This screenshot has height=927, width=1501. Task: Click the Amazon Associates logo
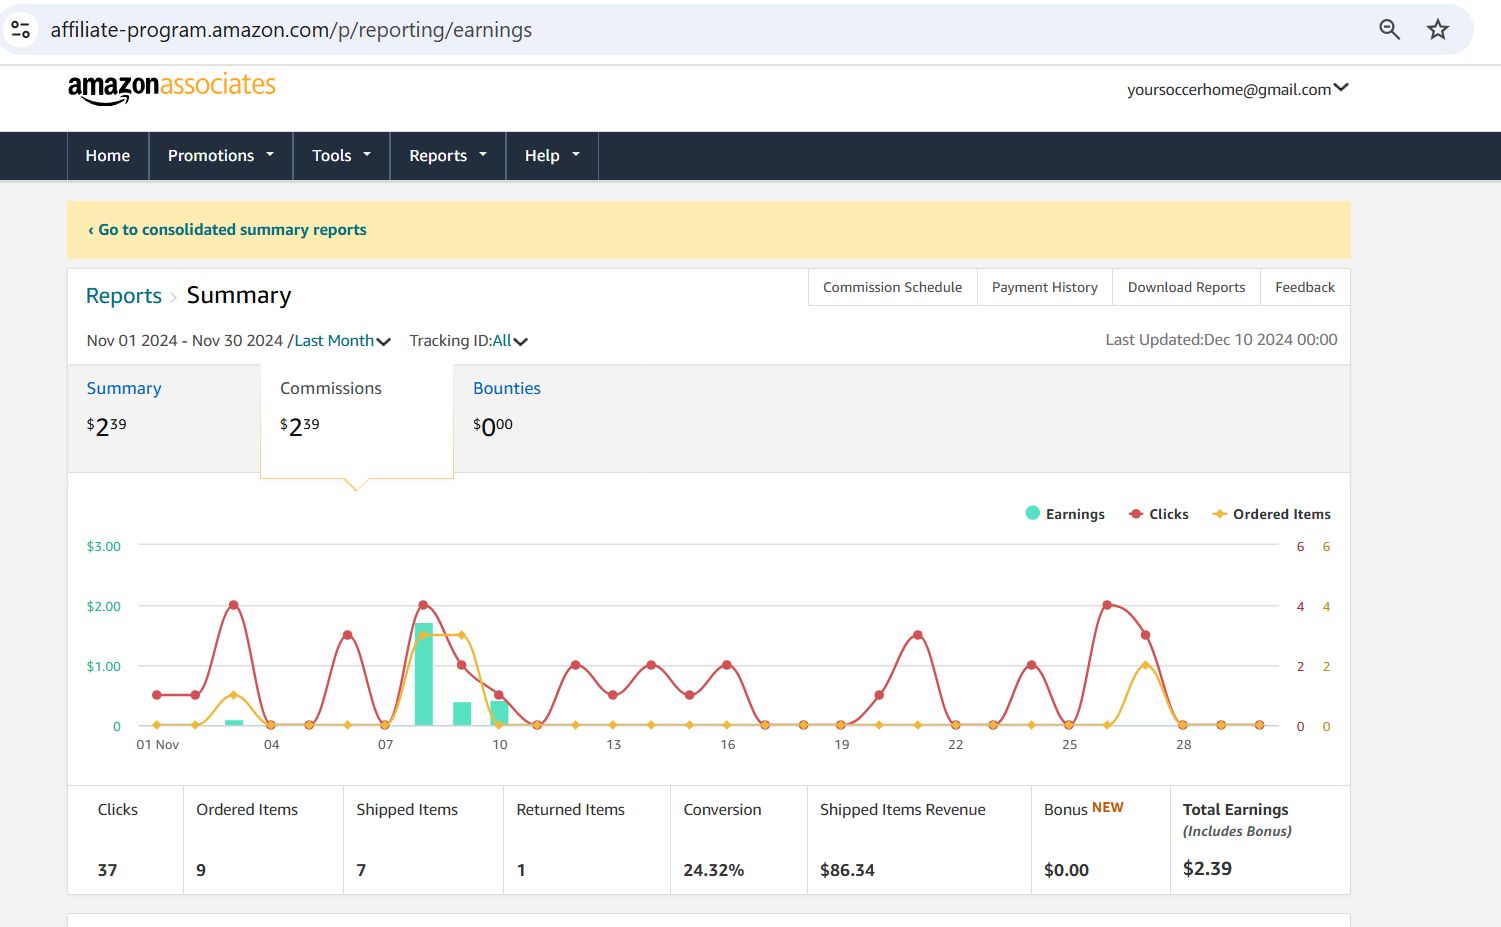pyautogui.click(x=172, y=88)
